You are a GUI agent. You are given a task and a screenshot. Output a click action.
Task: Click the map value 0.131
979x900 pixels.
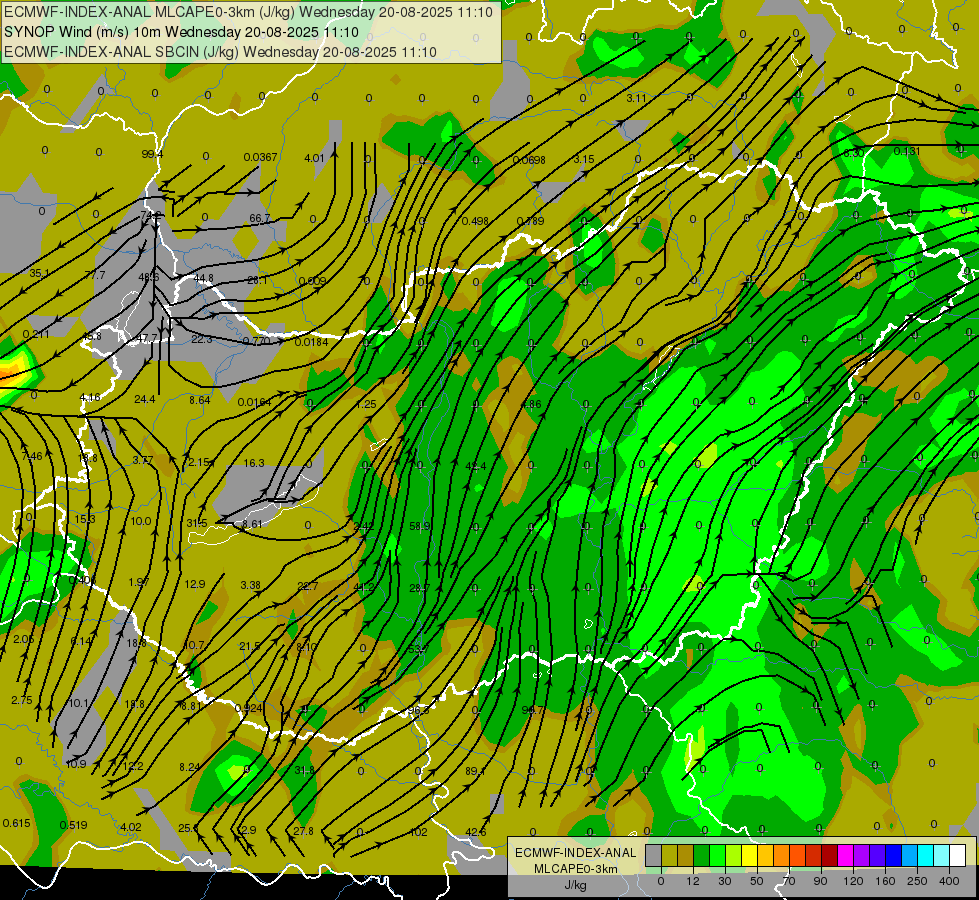(x=907, y=151)
